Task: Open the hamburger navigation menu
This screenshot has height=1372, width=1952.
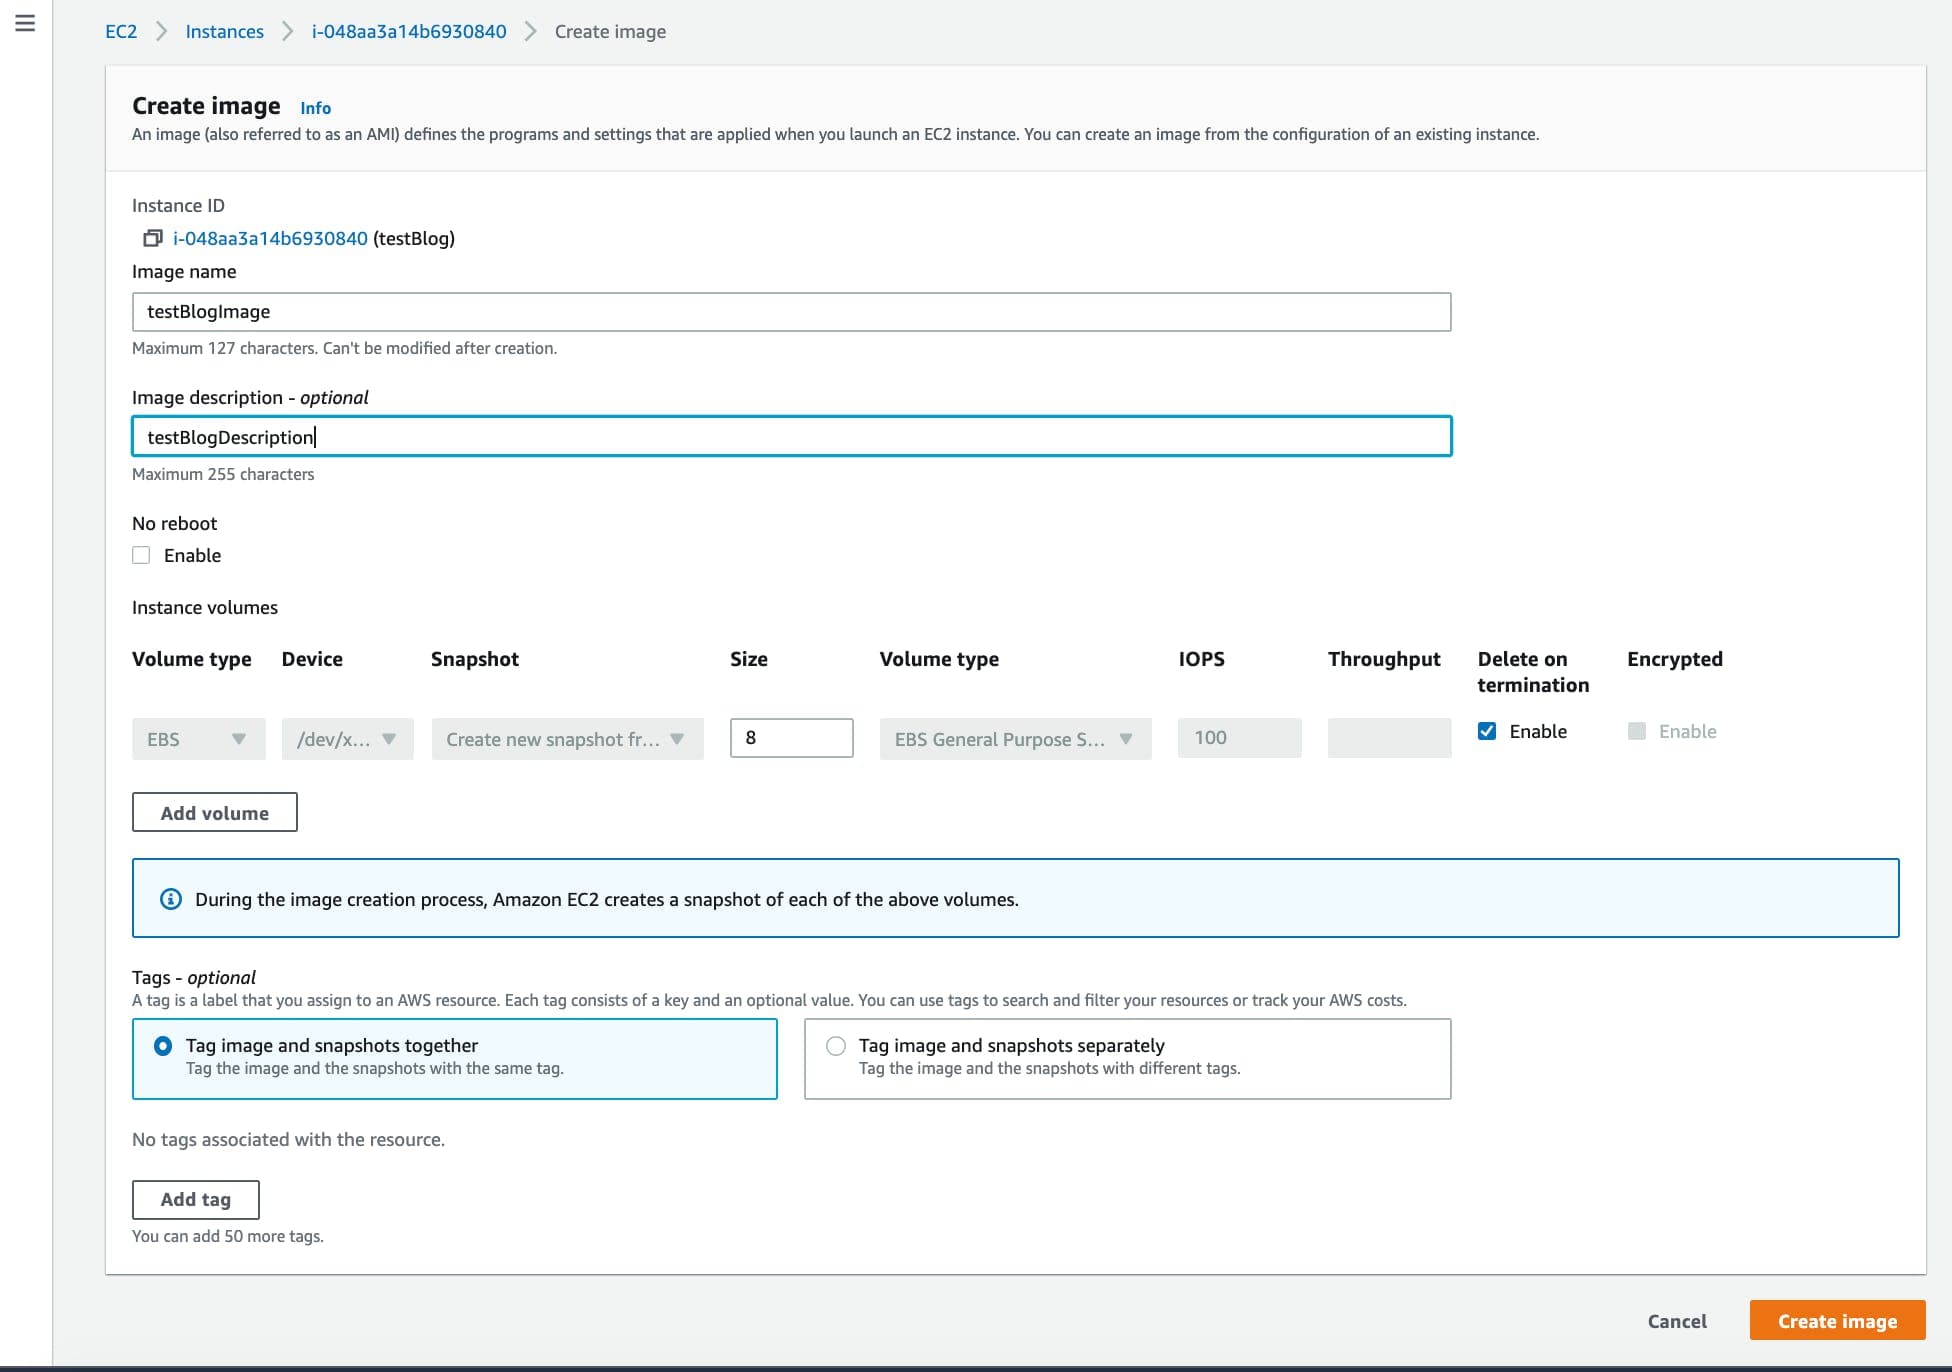Action: (25, 23)
